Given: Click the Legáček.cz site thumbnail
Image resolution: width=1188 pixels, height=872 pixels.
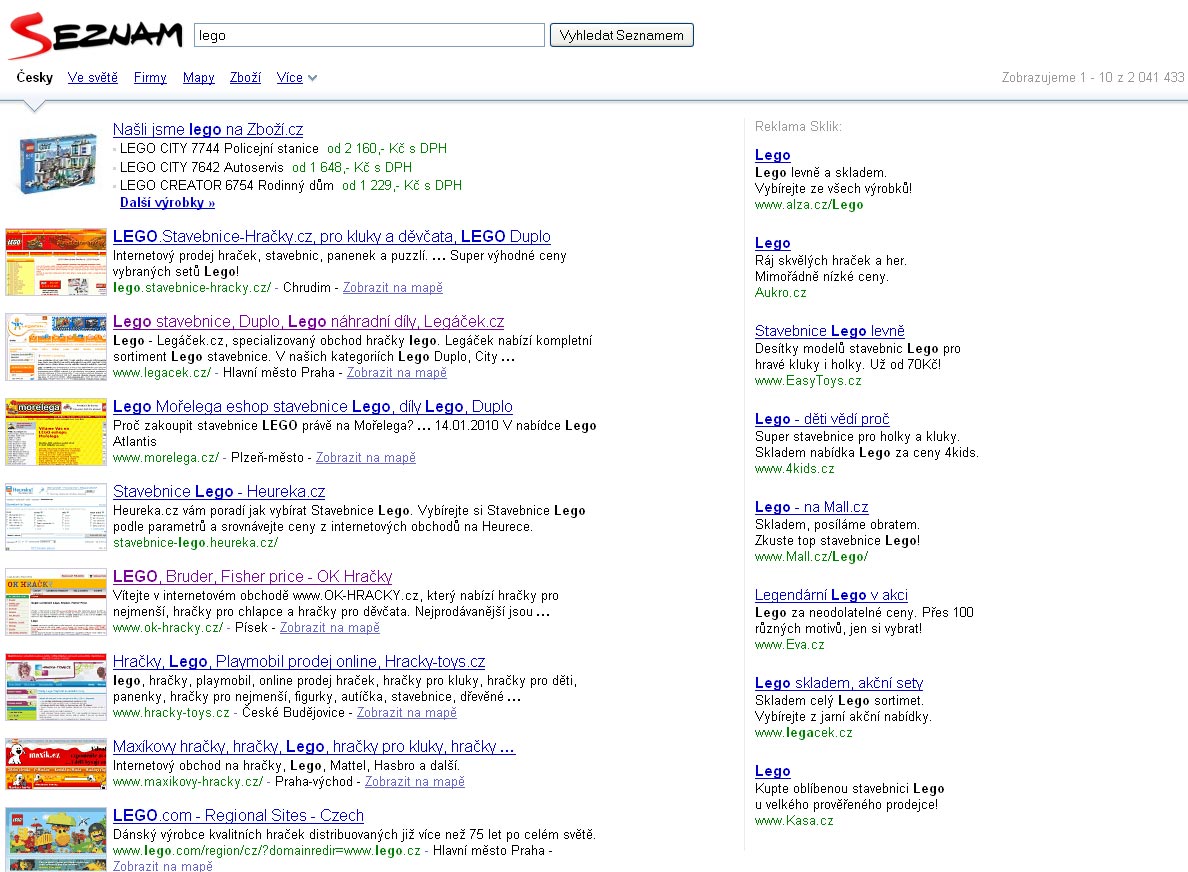Looking at the screenshot, I should [56, 347].
